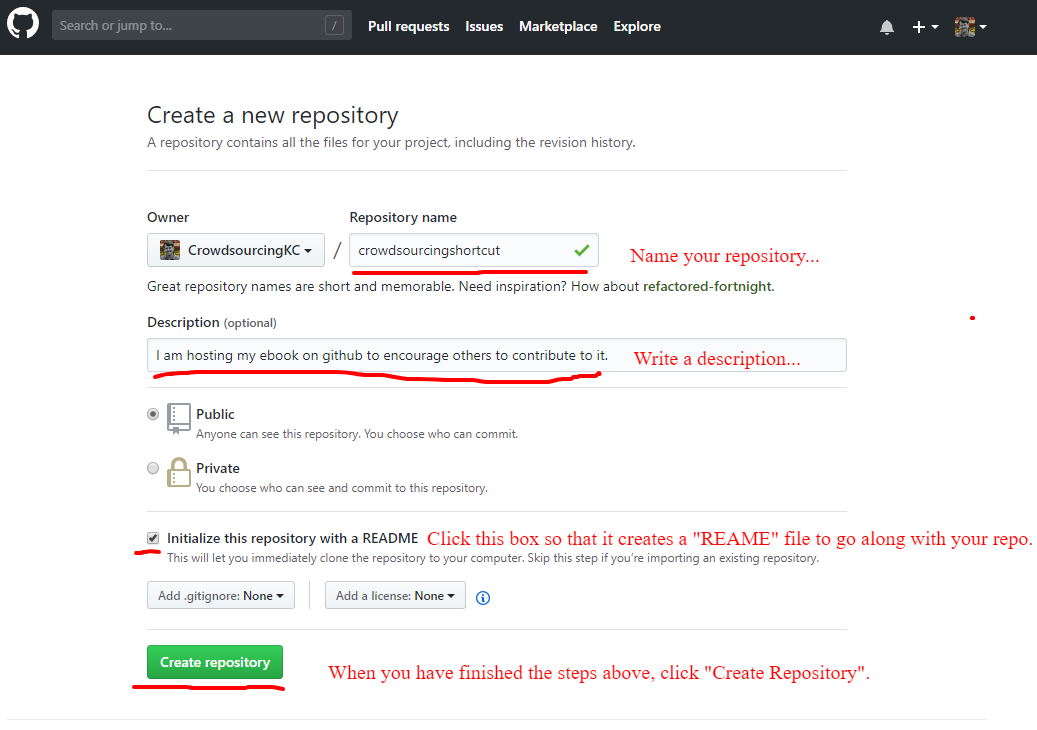Screen dimensions: 1037x730
Task: Focus the Search or jump to field
Action: click(x=202, y=26)
